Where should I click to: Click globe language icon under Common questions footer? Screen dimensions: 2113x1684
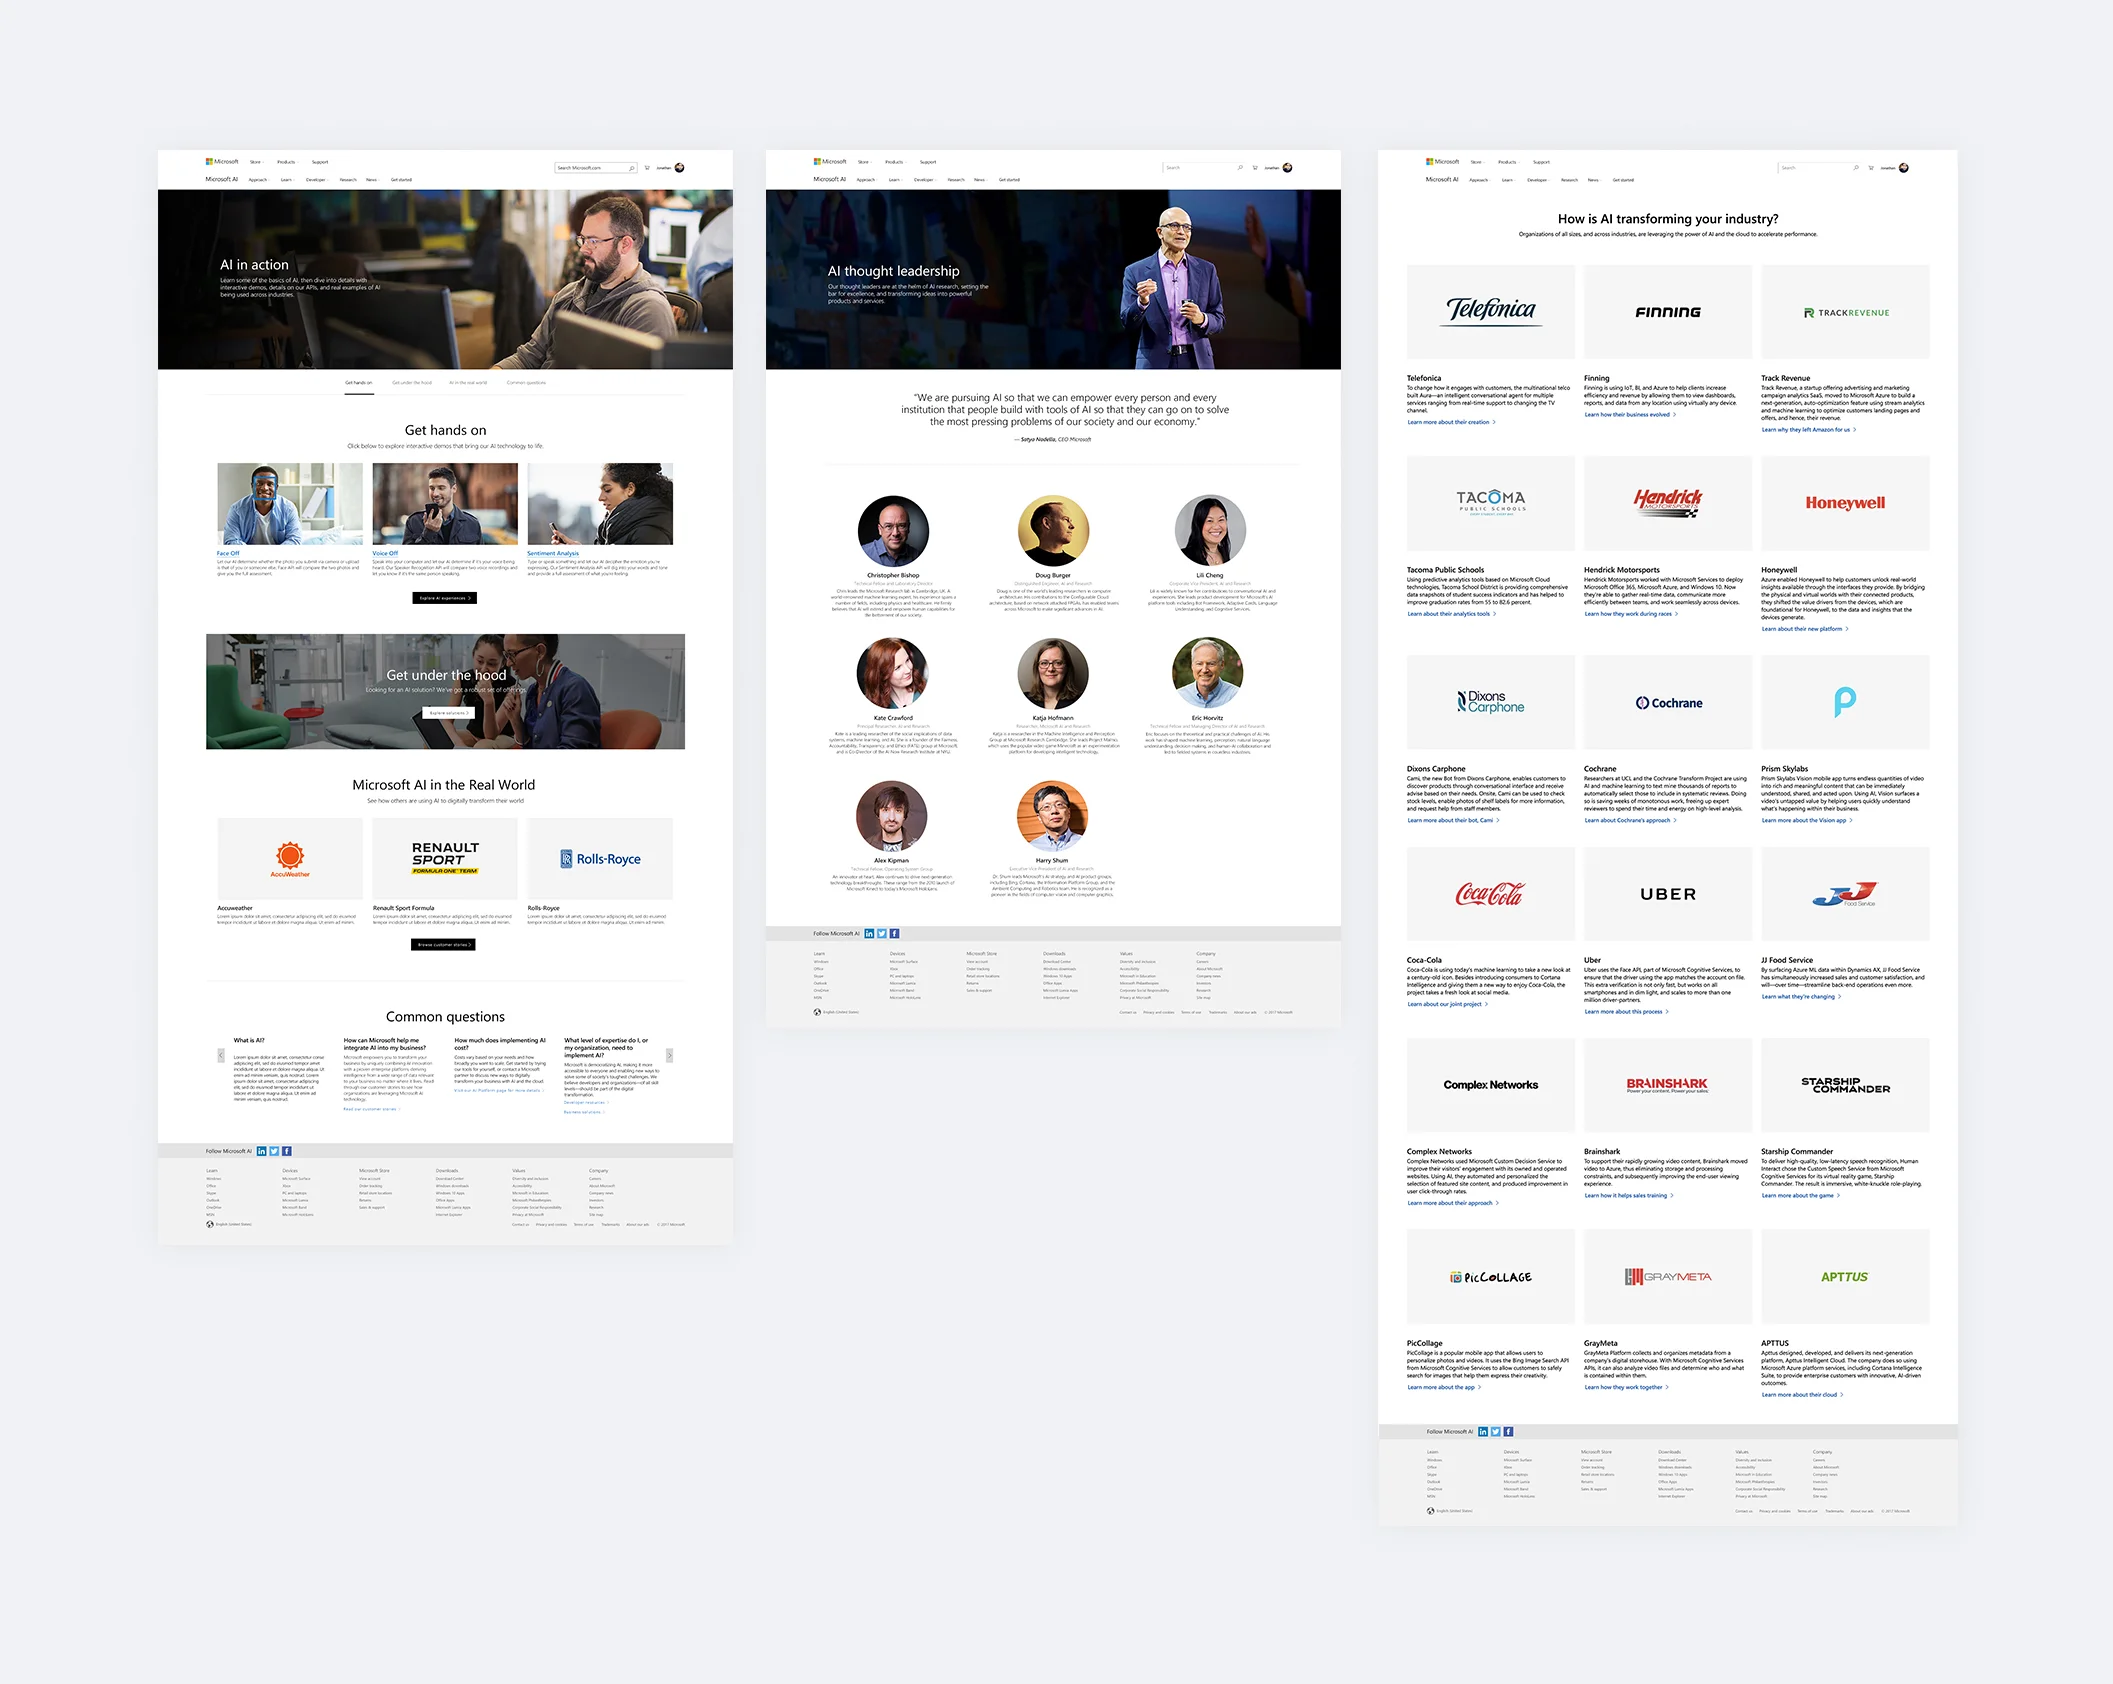click(x=210, y=1224)
